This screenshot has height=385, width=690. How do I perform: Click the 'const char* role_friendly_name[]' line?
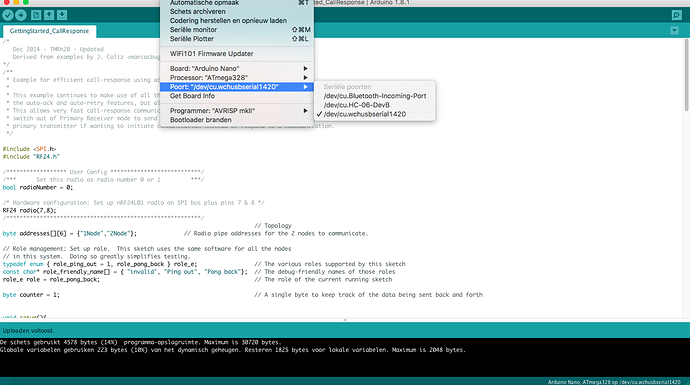pos(125,271)
